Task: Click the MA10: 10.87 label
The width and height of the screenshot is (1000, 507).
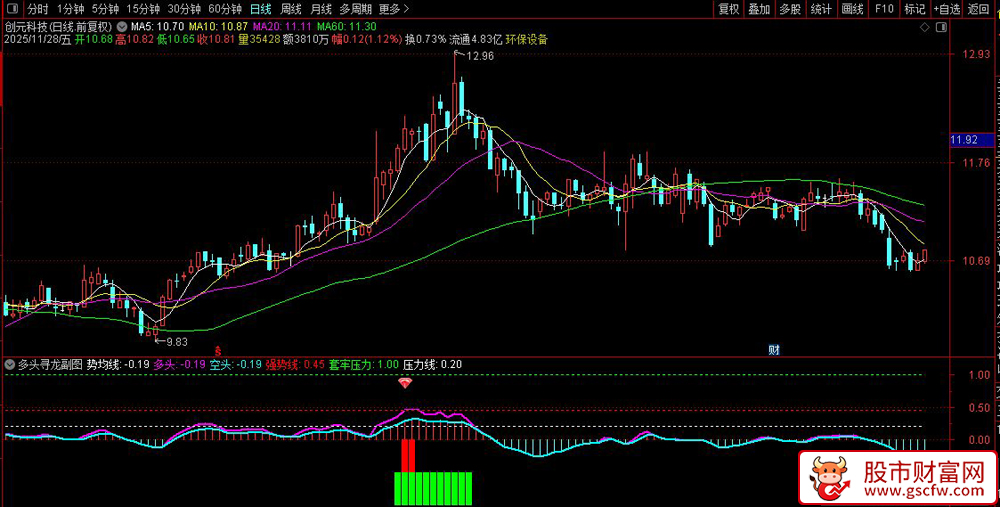Action: point(219,27)
